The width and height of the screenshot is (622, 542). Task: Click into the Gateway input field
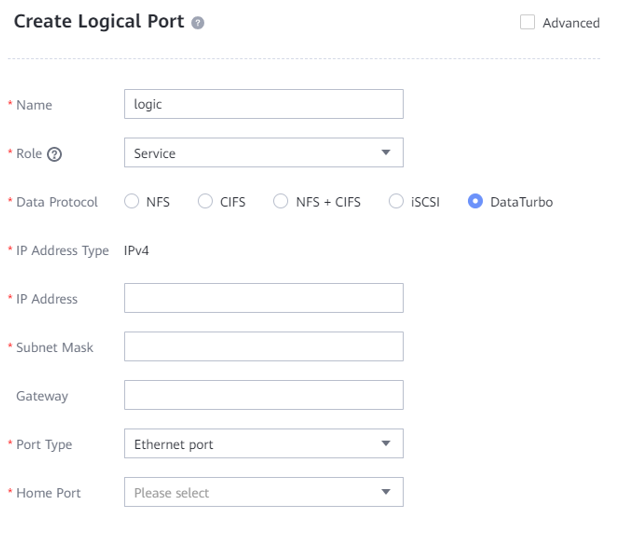tap(263, 395)
